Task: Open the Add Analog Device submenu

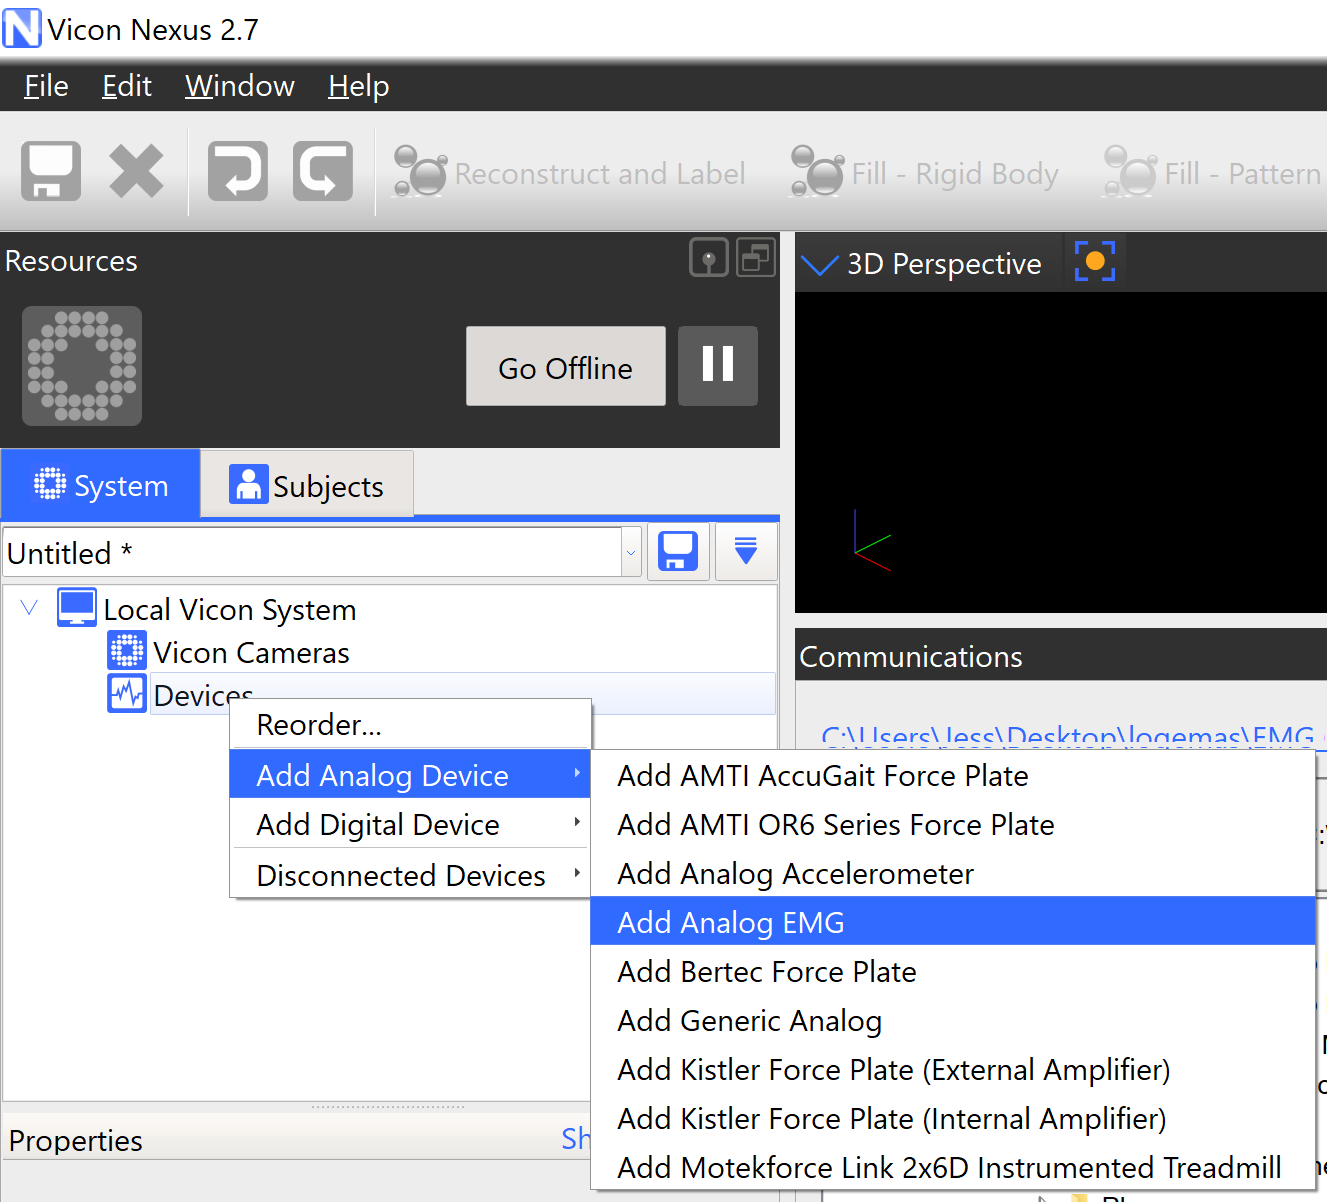Action: [411, 775]
